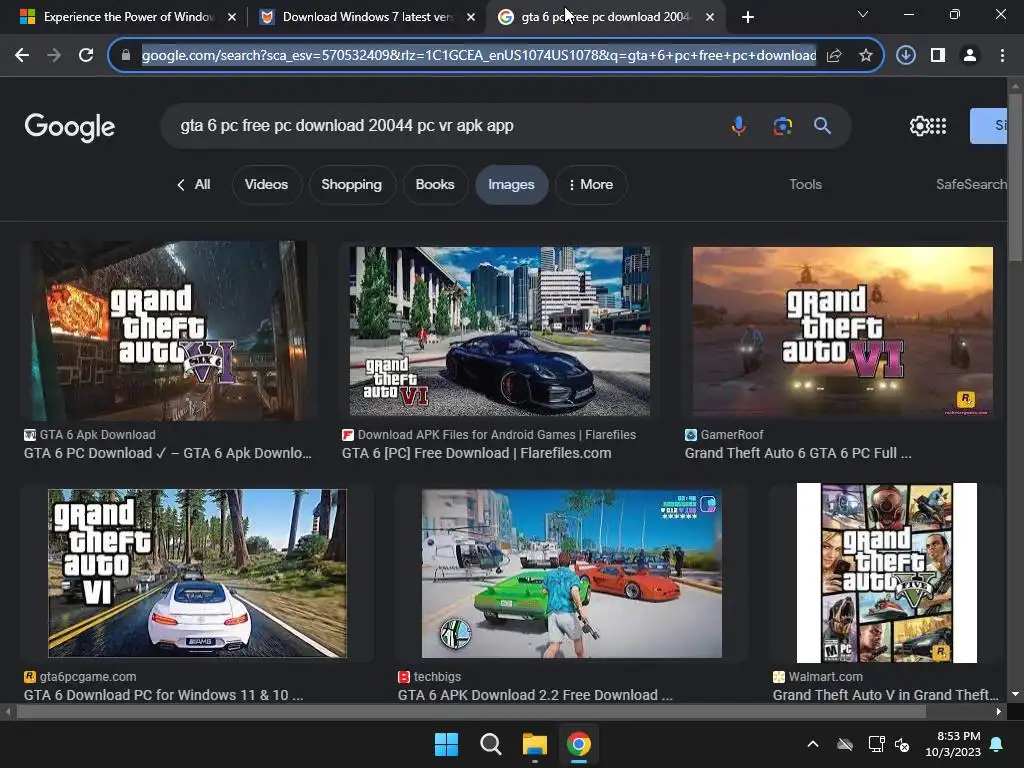Expand the More search filters menu
1024x768 pixels.
click(591, 185)
